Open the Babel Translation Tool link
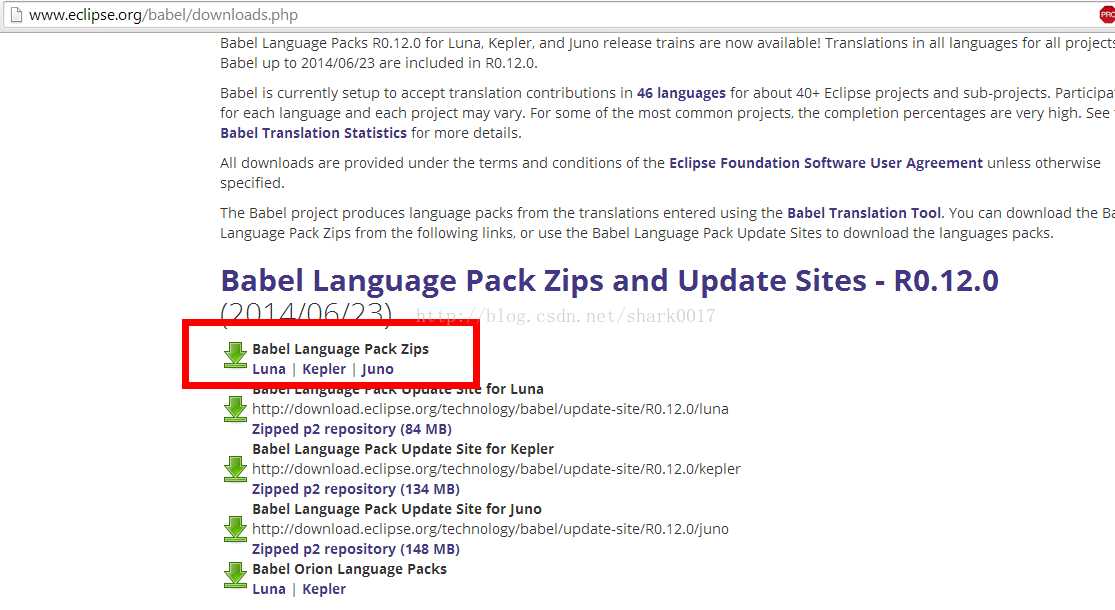 point(864,213)
